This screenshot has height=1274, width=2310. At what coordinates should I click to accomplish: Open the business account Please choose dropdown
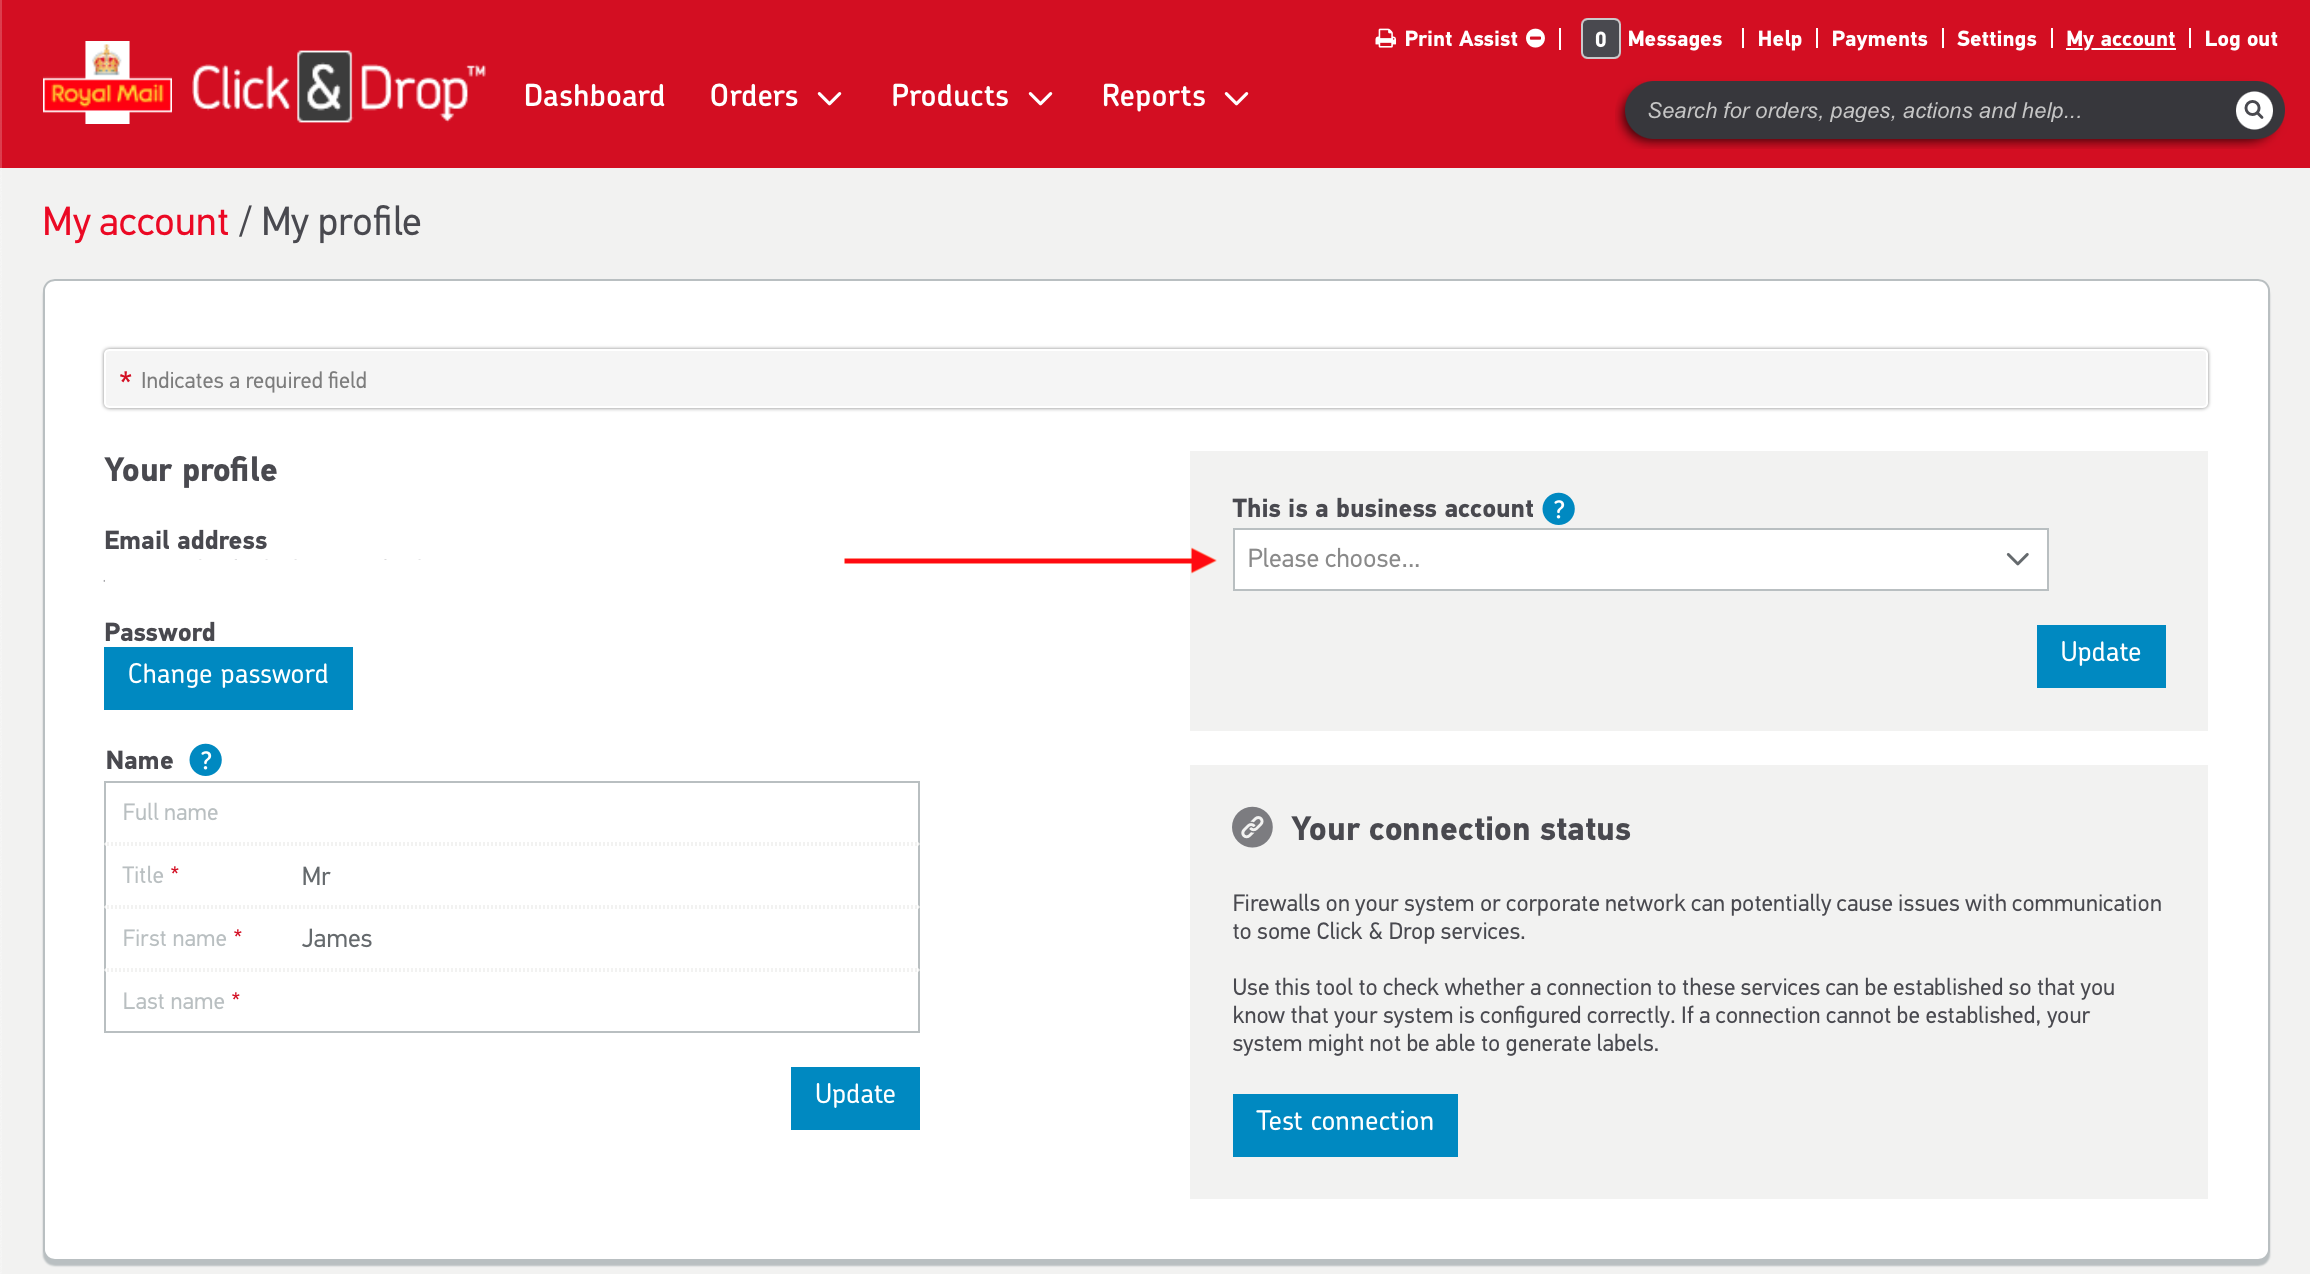1640,559
